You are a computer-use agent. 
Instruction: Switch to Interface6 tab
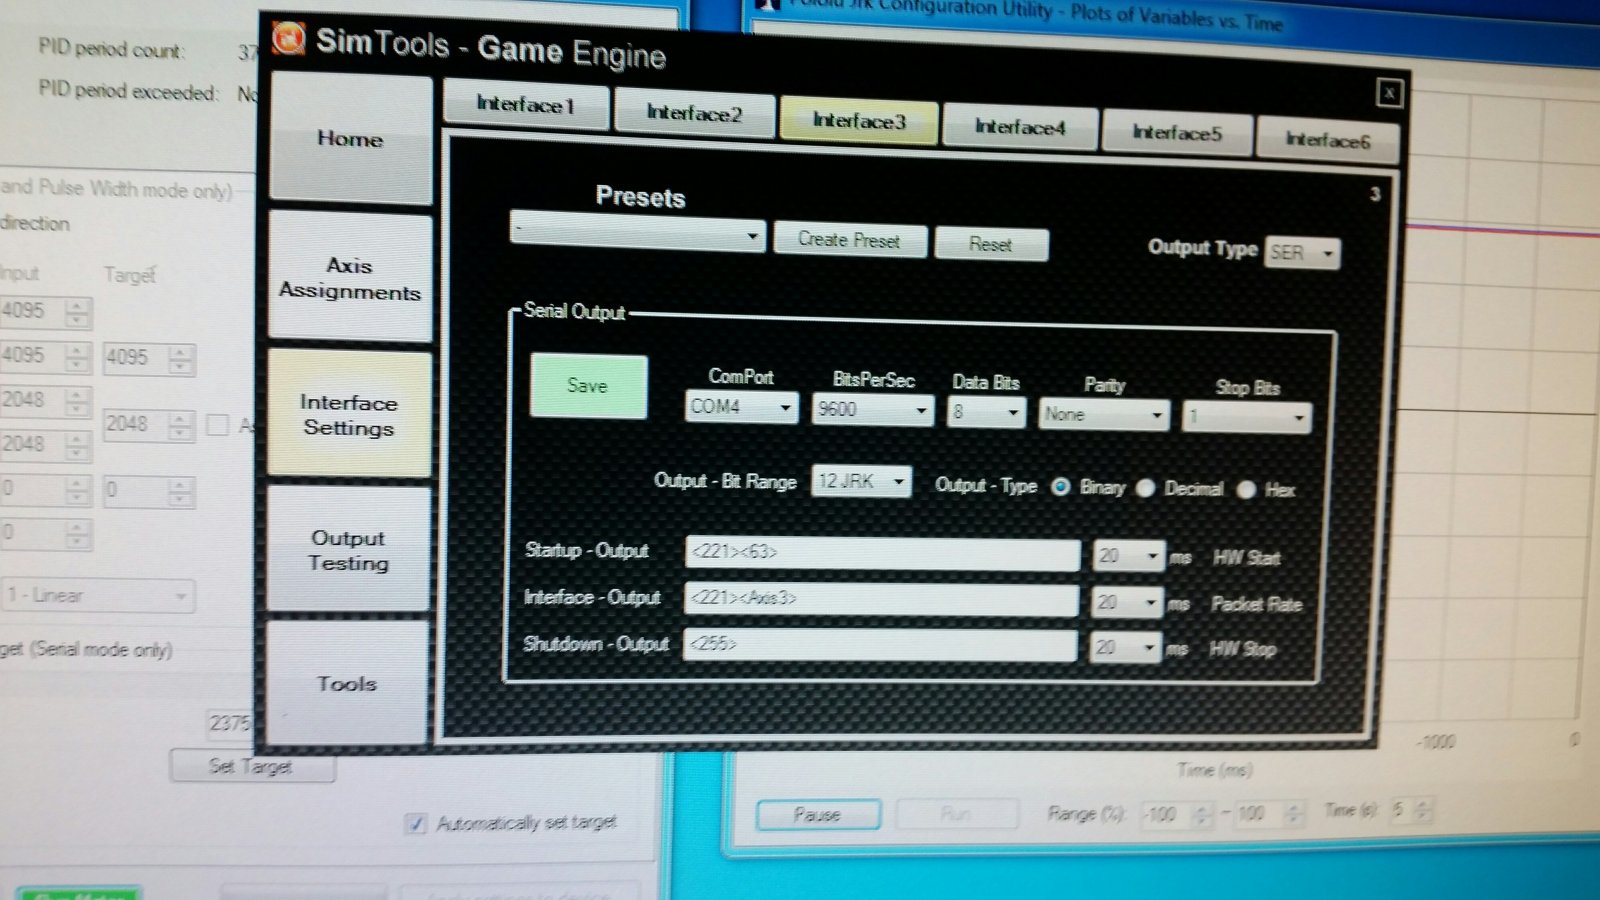1327,140
